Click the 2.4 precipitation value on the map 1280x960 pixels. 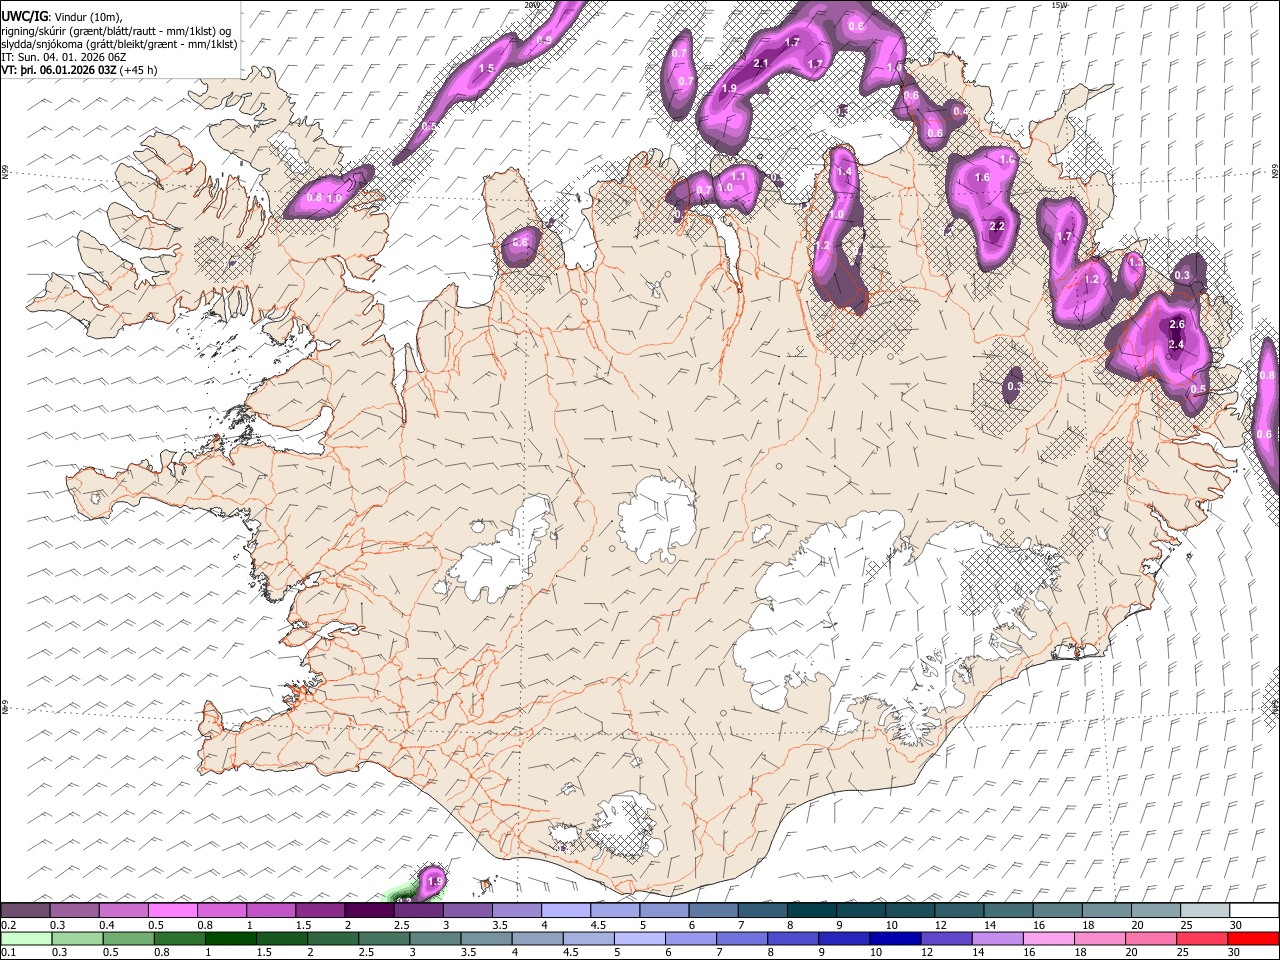pos(1177,344)
